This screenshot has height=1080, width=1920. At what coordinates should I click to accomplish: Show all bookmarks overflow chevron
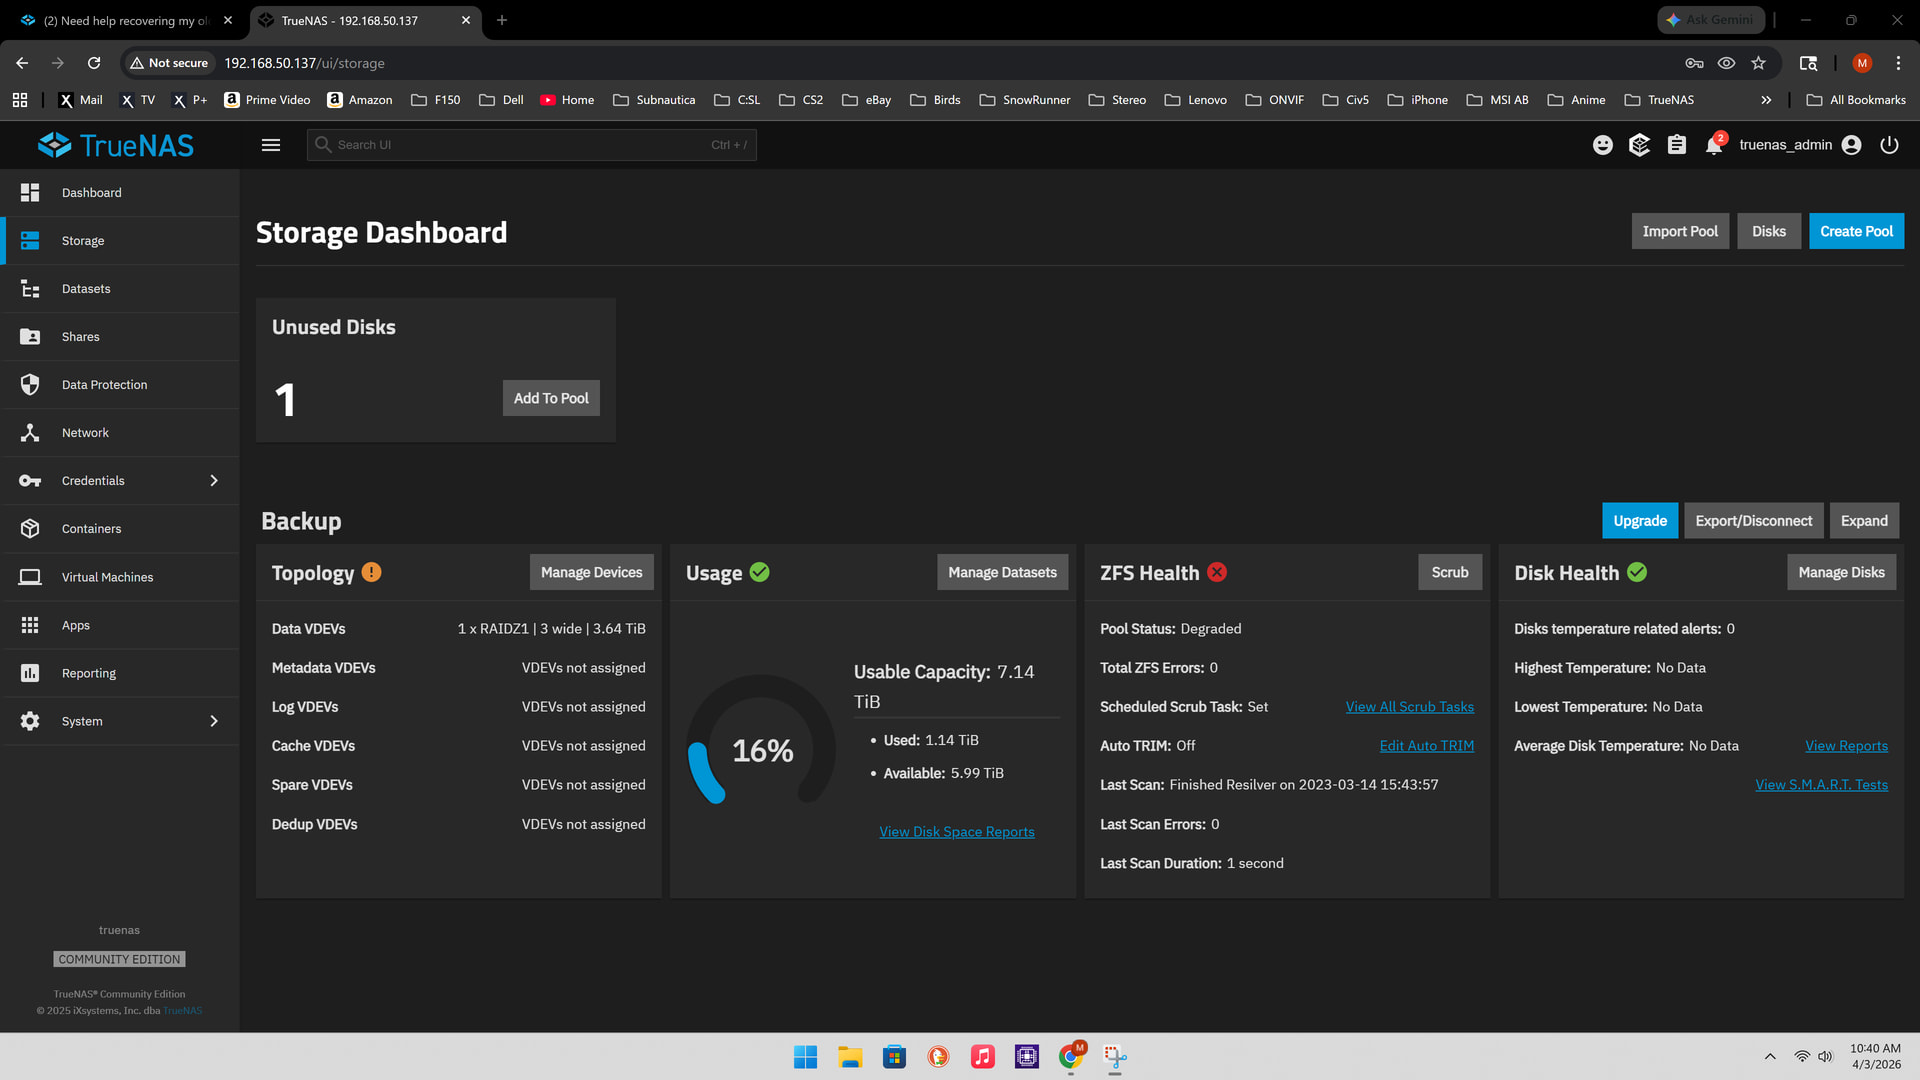[1766, 100]
